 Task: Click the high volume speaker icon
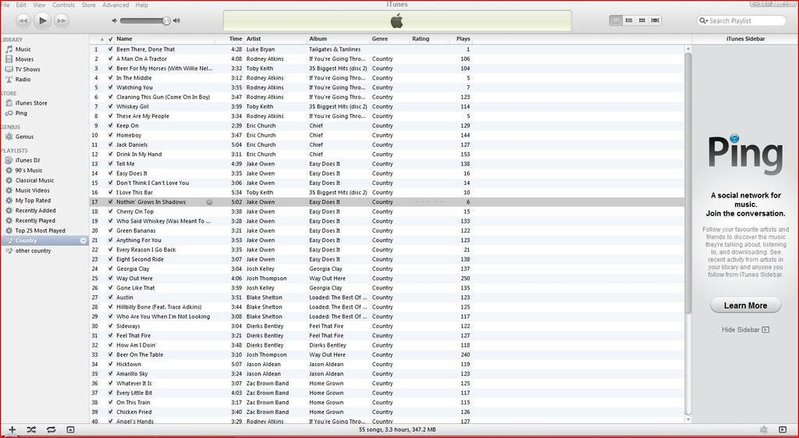point(176,21)
